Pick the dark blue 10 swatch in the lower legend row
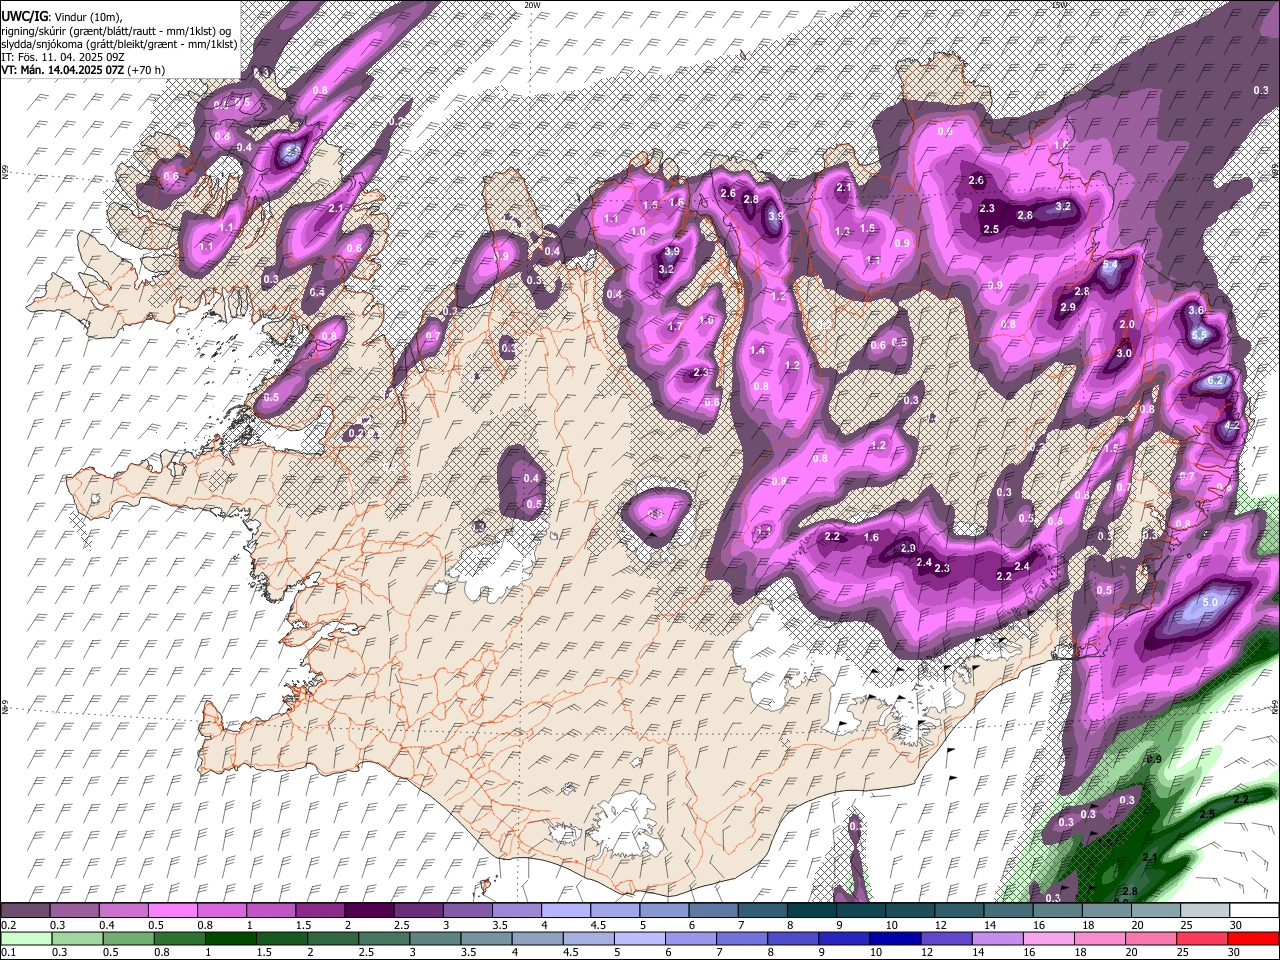 click(x=894, y=938)
